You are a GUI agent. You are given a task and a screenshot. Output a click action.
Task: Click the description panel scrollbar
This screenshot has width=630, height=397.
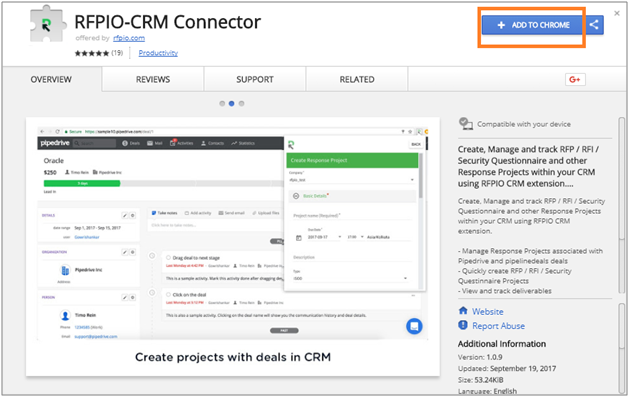[622, 206]
